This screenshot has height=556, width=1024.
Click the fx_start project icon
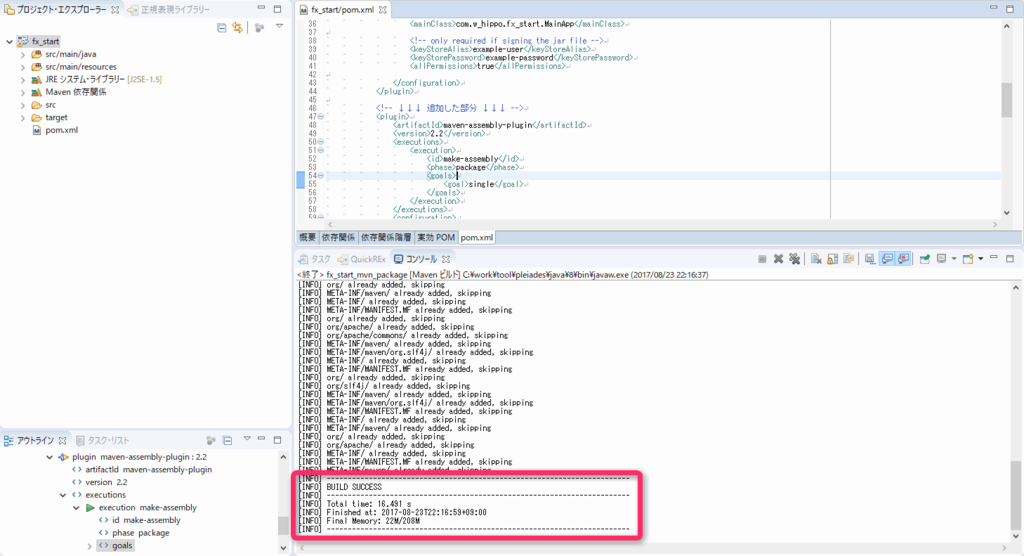point(23,41)
